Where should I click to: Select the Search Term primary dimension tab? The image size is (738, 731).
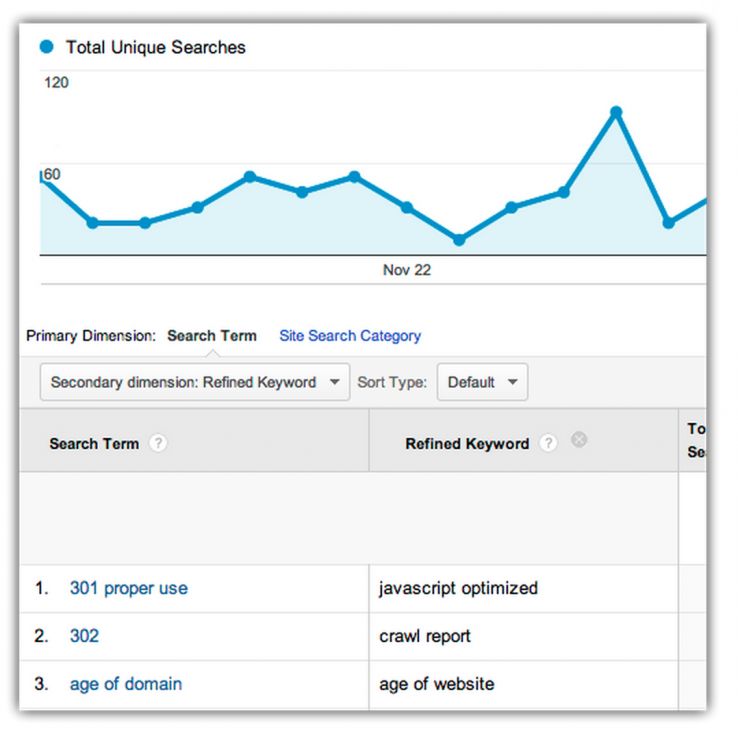[211, 336]
